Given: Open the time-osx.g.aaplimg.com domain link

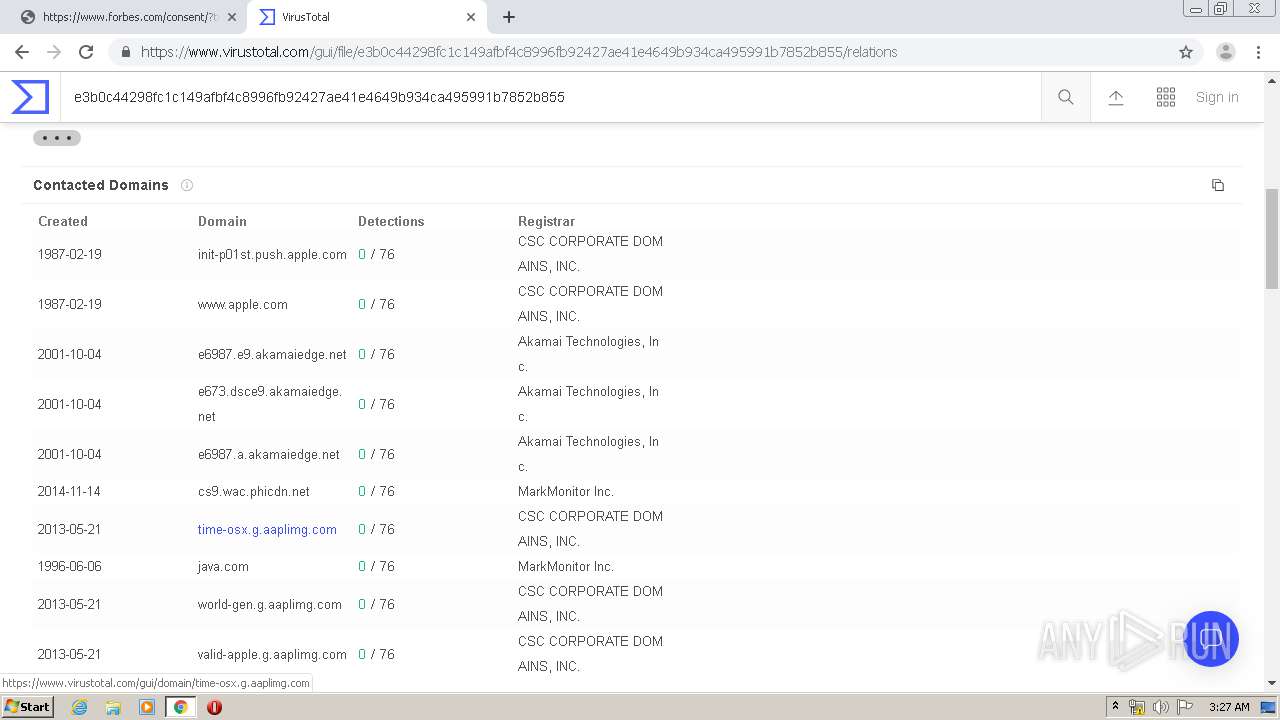Looking at the screenshot, I should (x=267, y=529).
